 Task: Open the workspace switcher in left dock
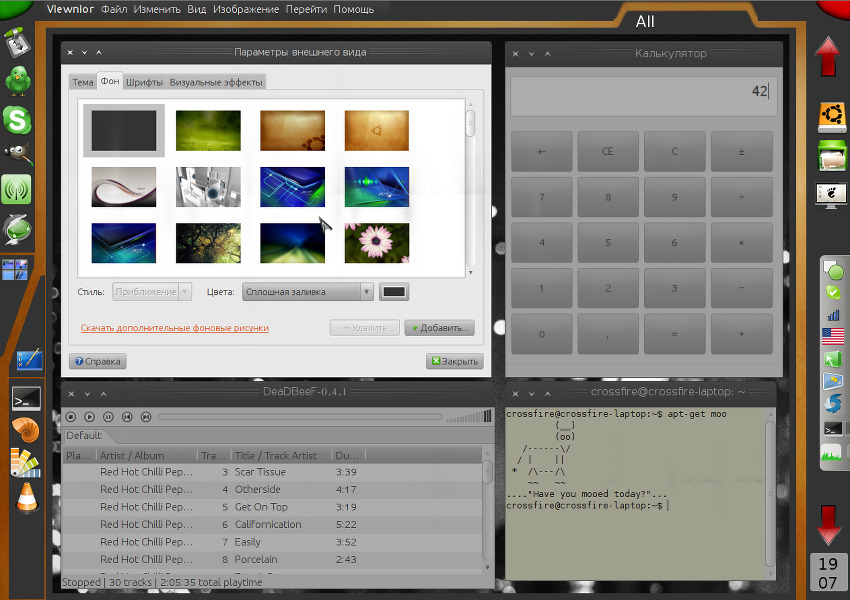coord(15,270)
